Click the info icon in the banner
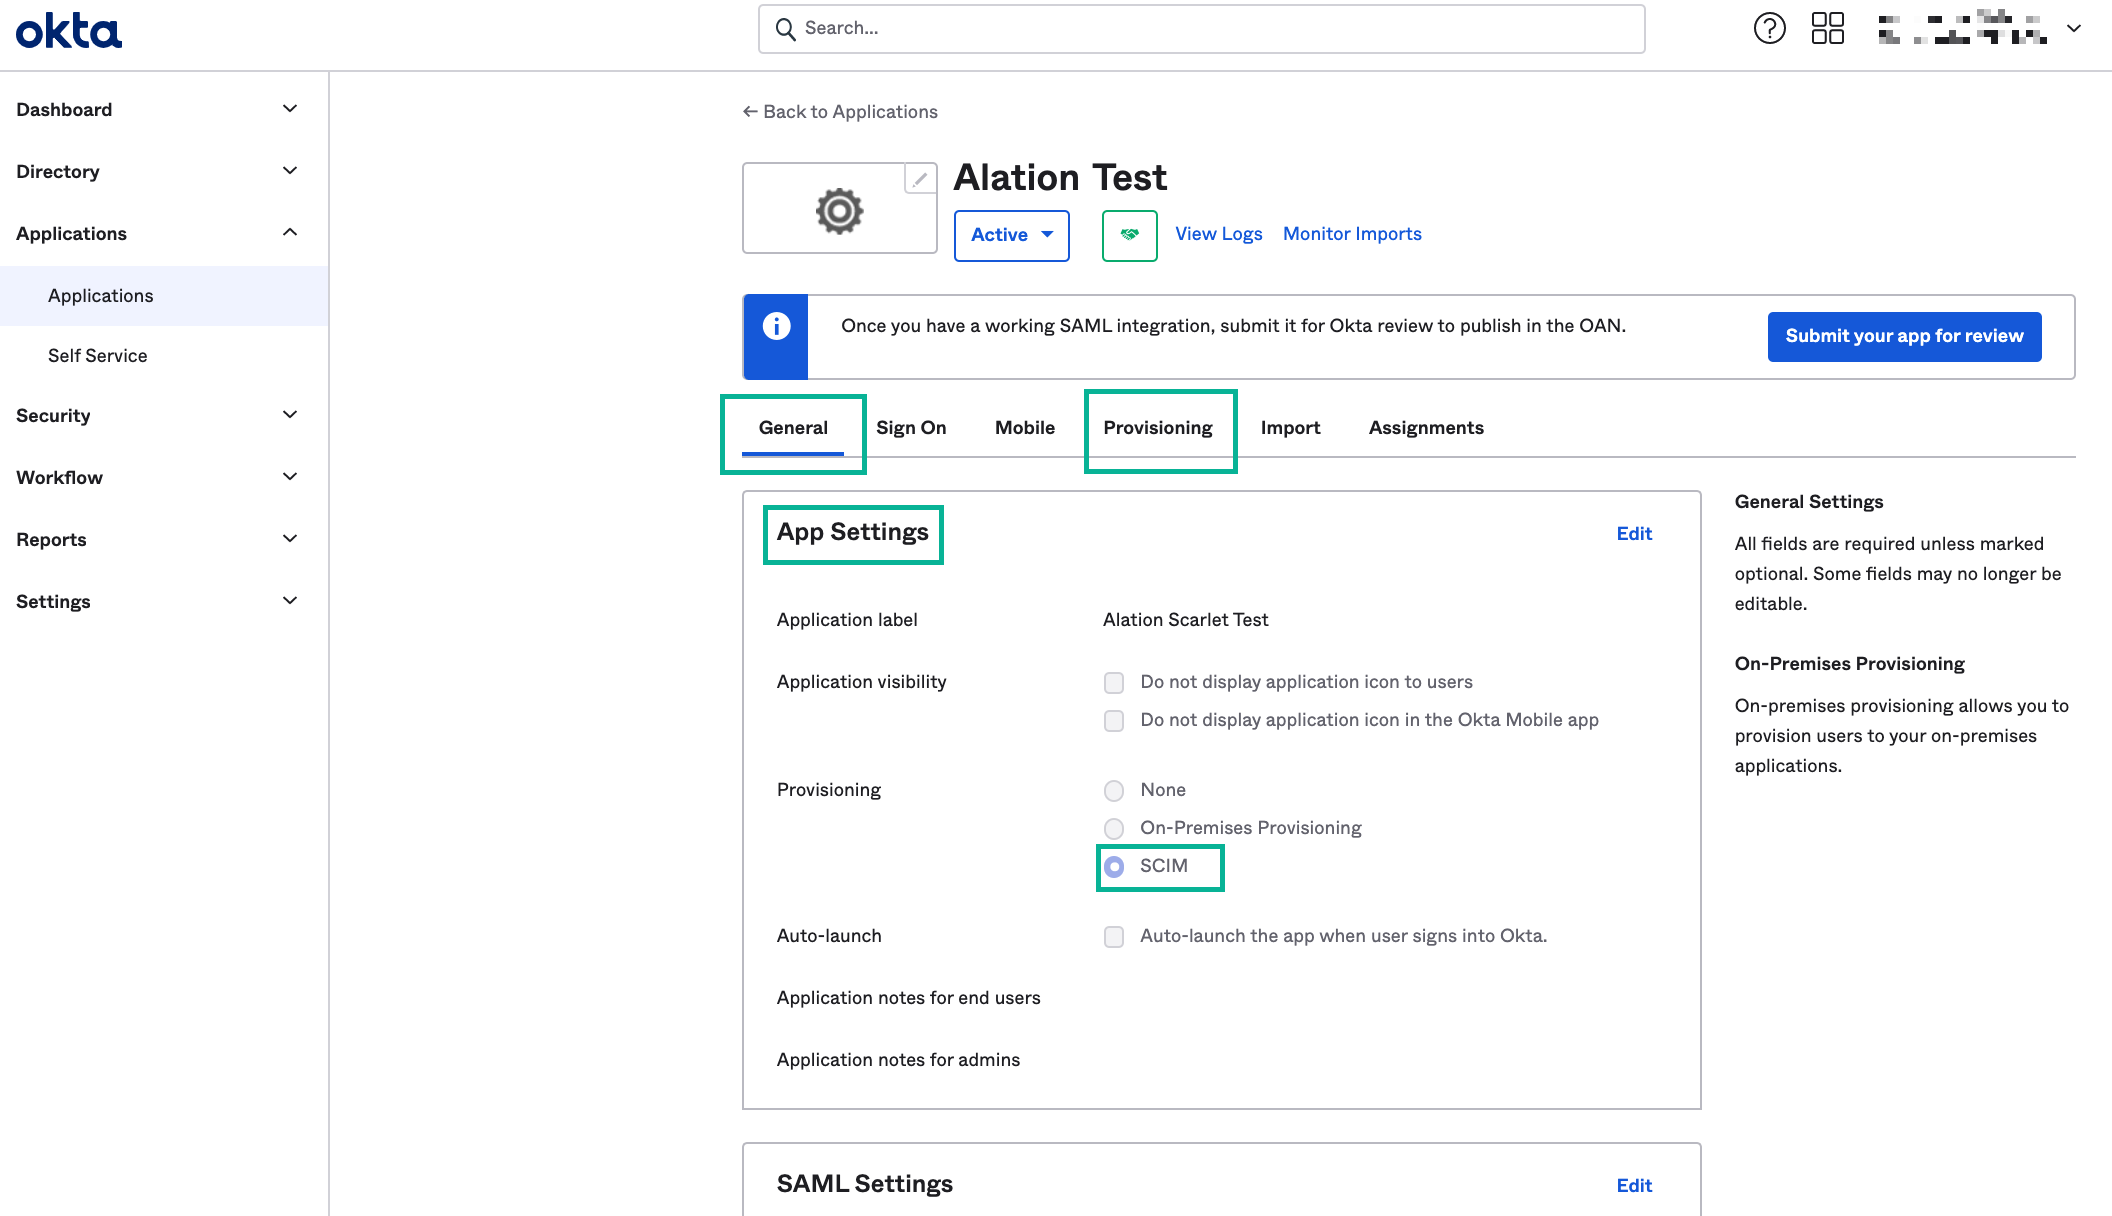The width and height of the screenshot is (2112, 1216). click(776, 326)
